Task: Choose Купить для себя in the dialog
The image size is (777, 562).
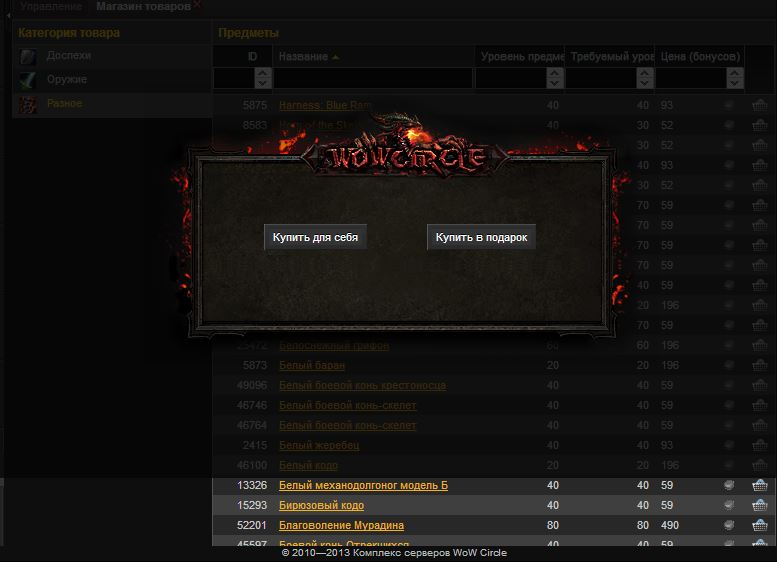Action: pos(315,237)
